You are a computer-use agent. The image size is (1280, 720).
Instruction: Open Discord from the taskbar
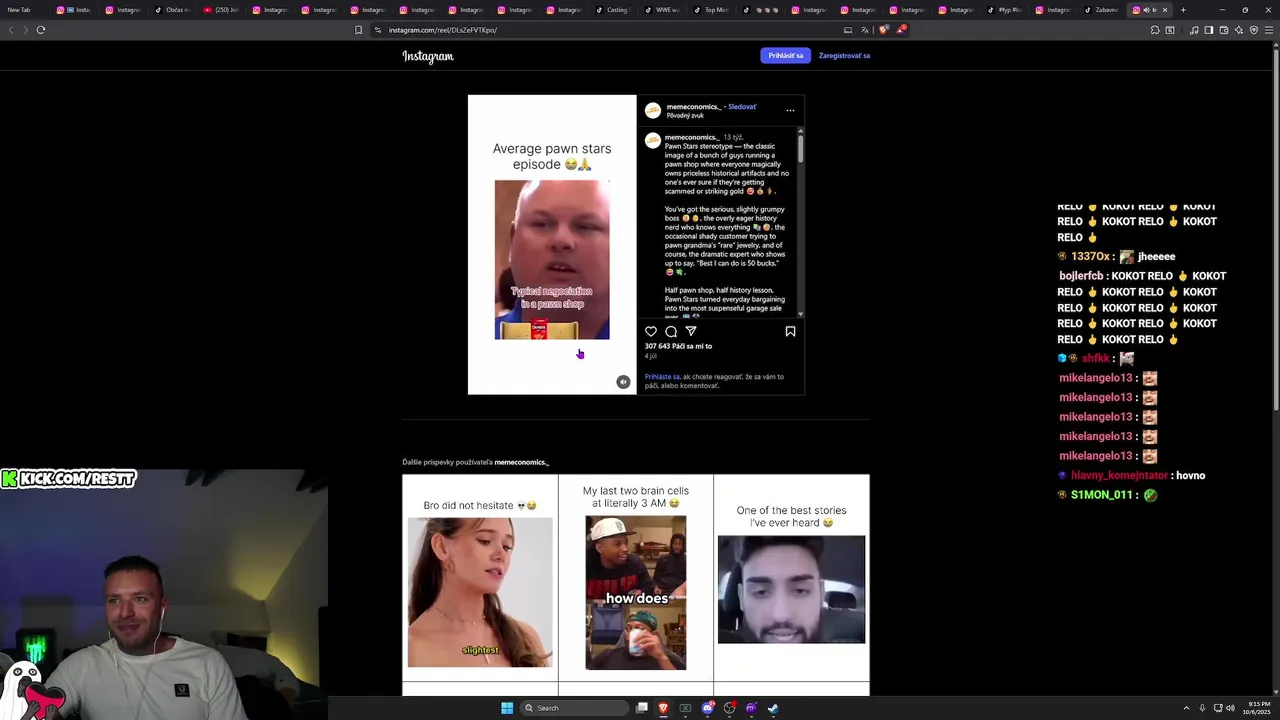pos(707,708)
